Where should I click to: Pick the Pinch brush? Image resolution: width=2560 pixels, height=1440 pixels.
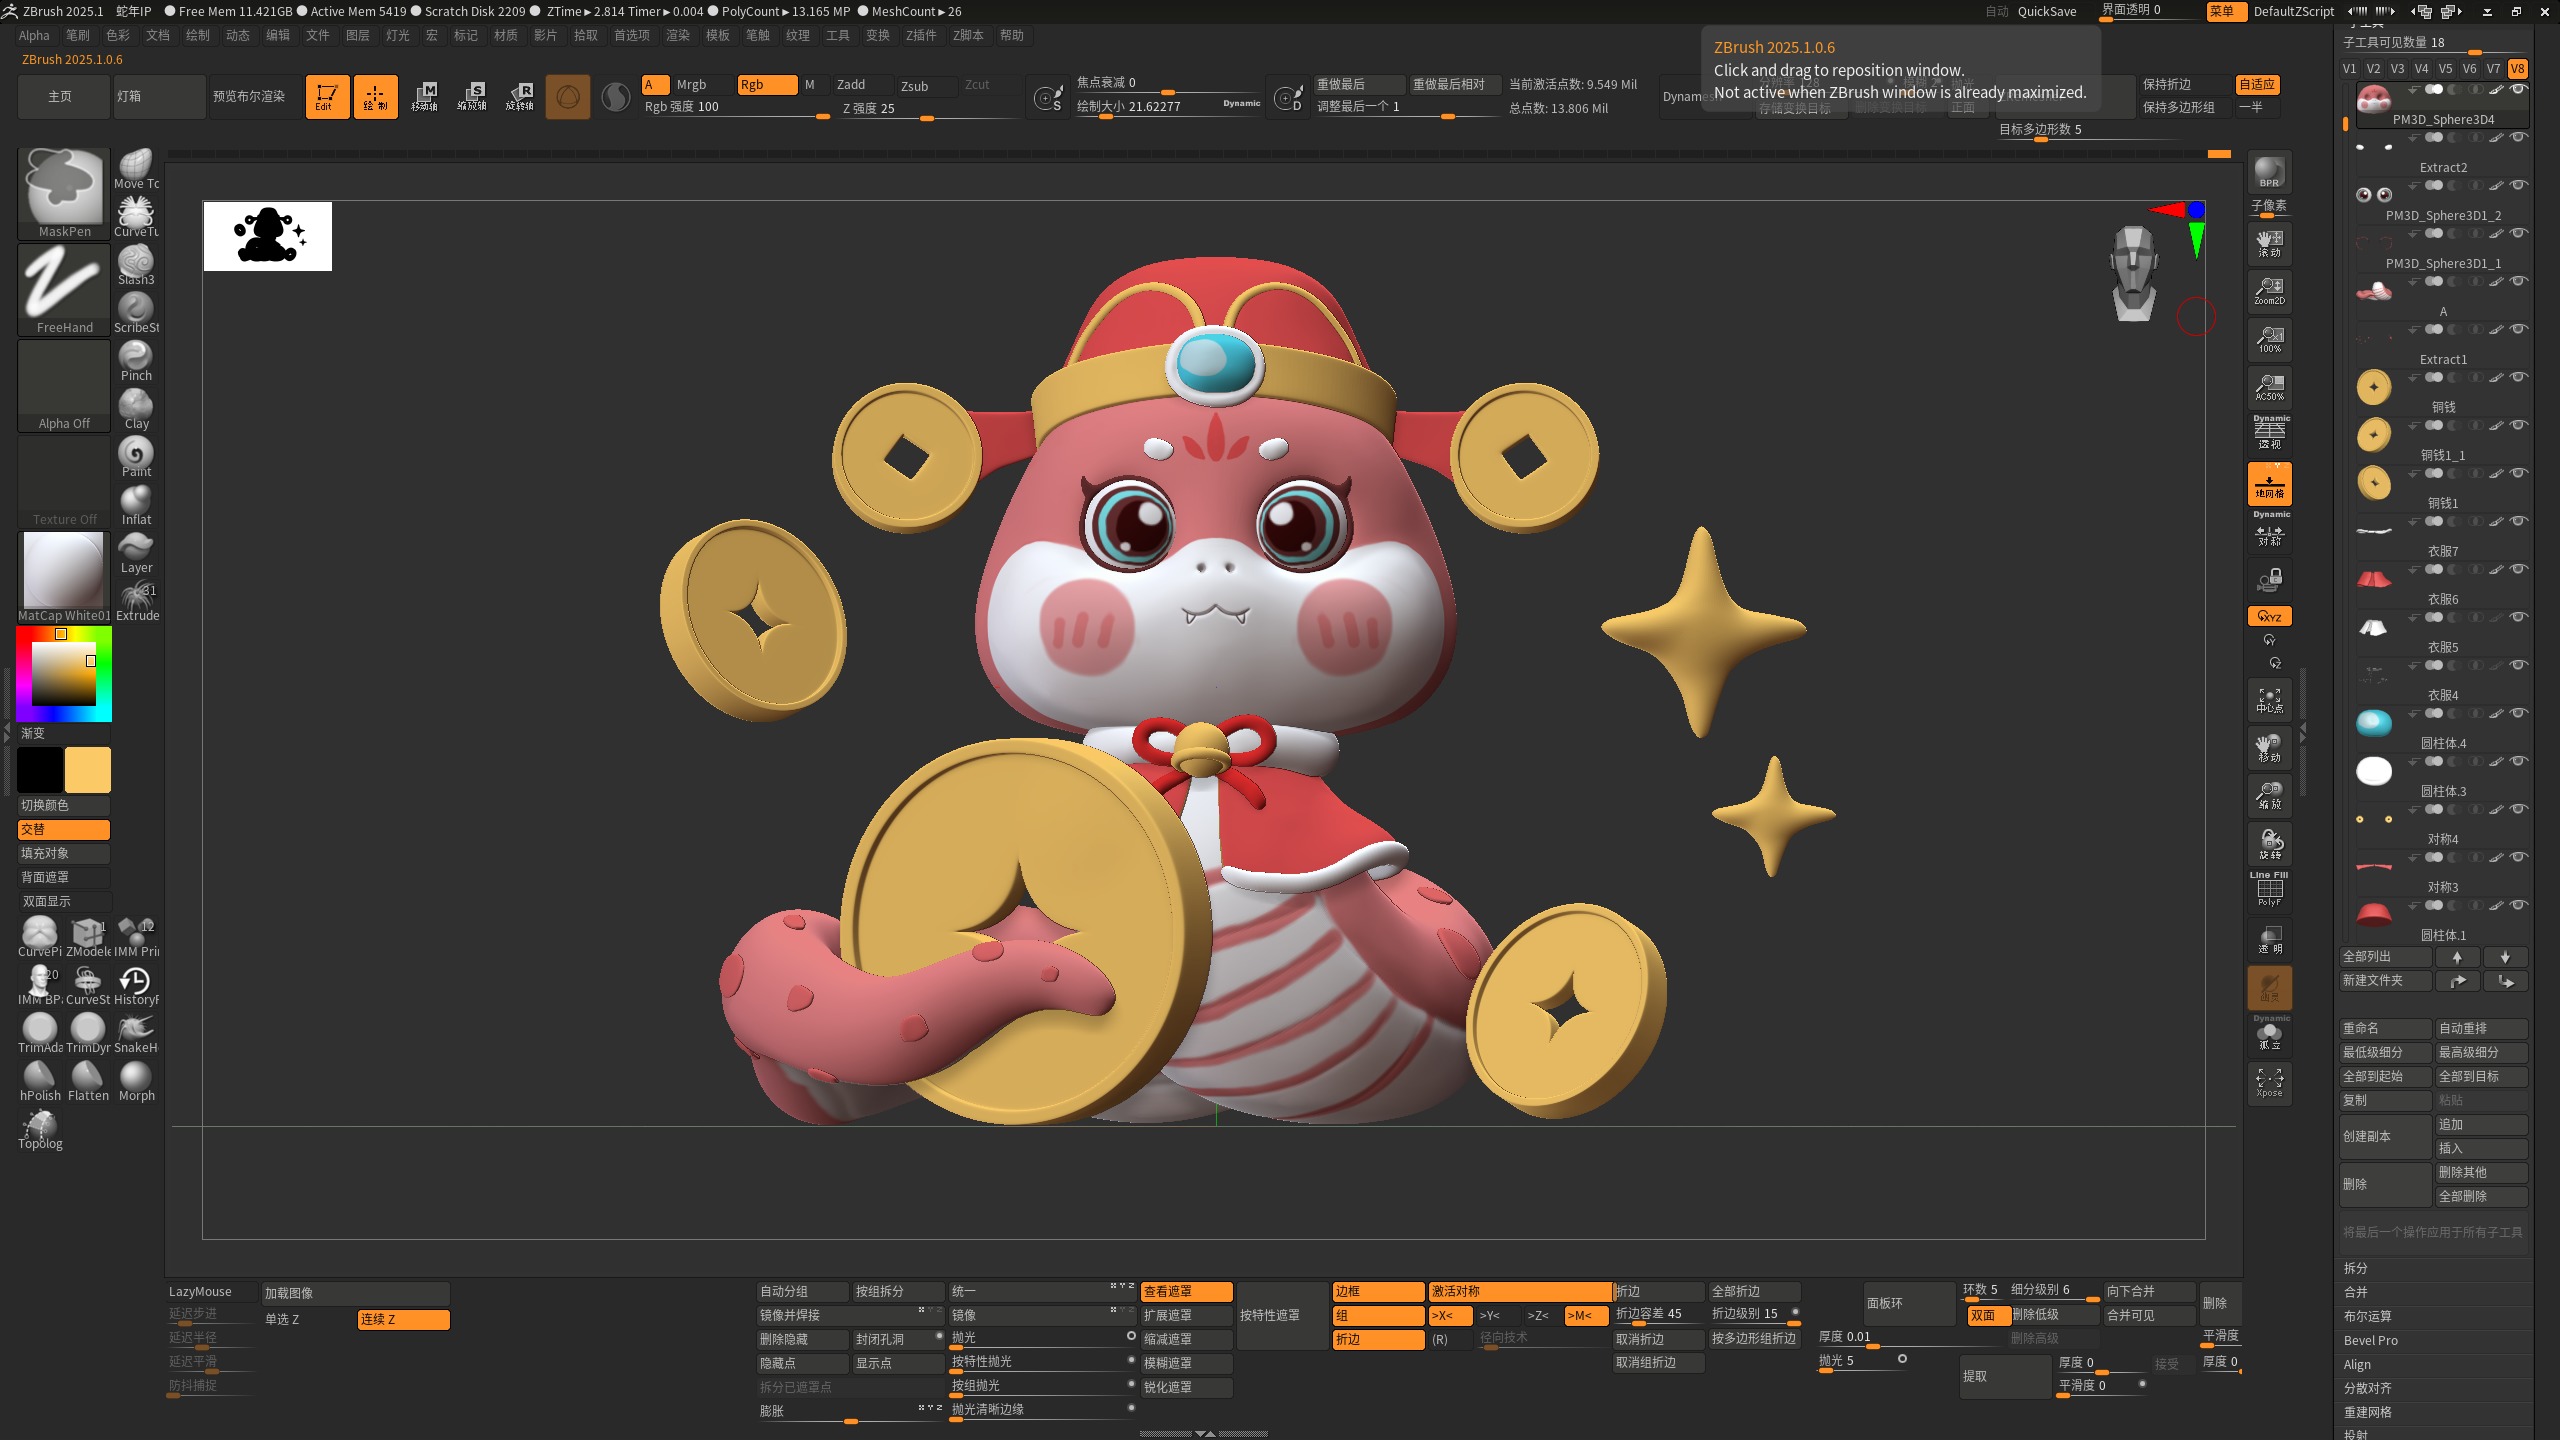coord(136,361)
